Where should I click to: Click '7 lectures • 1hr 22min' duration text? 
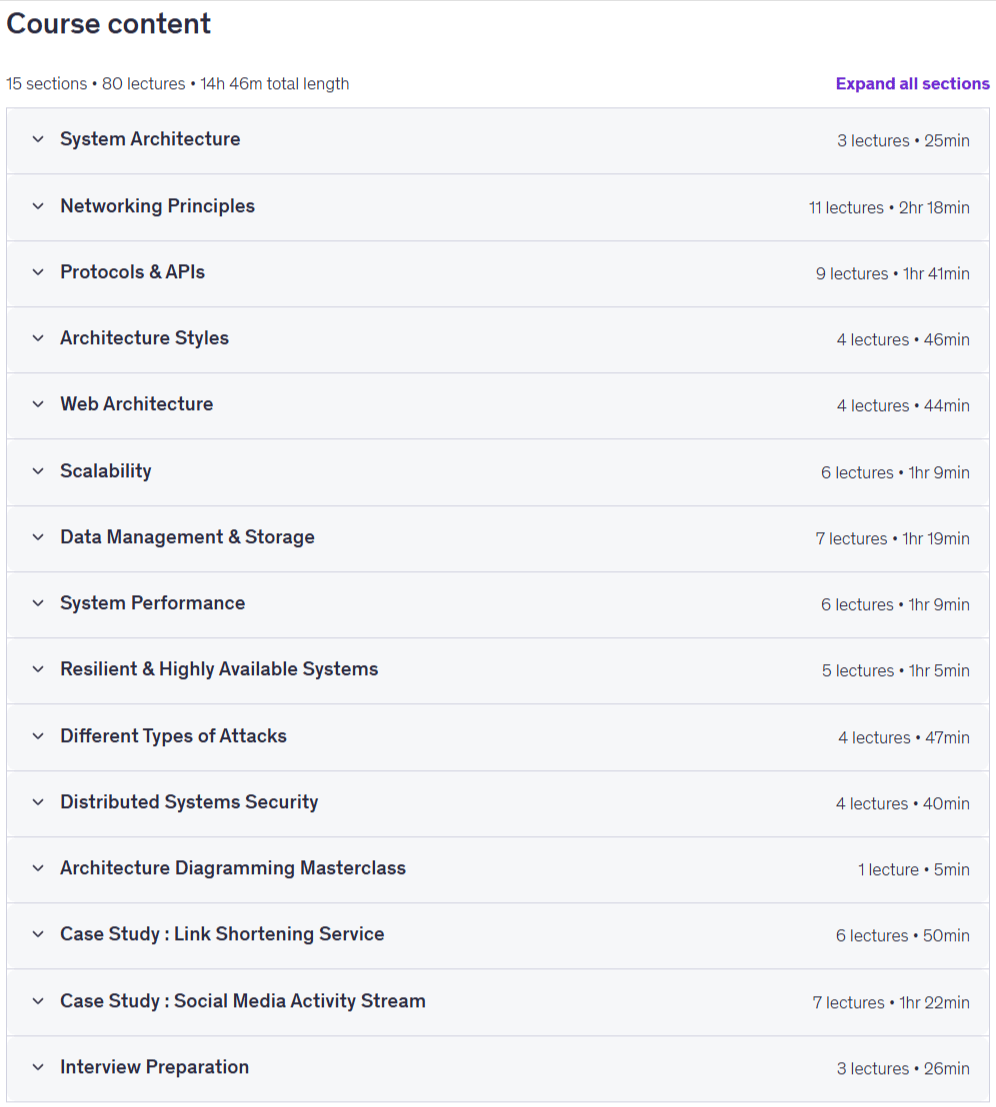point(892,1003)
